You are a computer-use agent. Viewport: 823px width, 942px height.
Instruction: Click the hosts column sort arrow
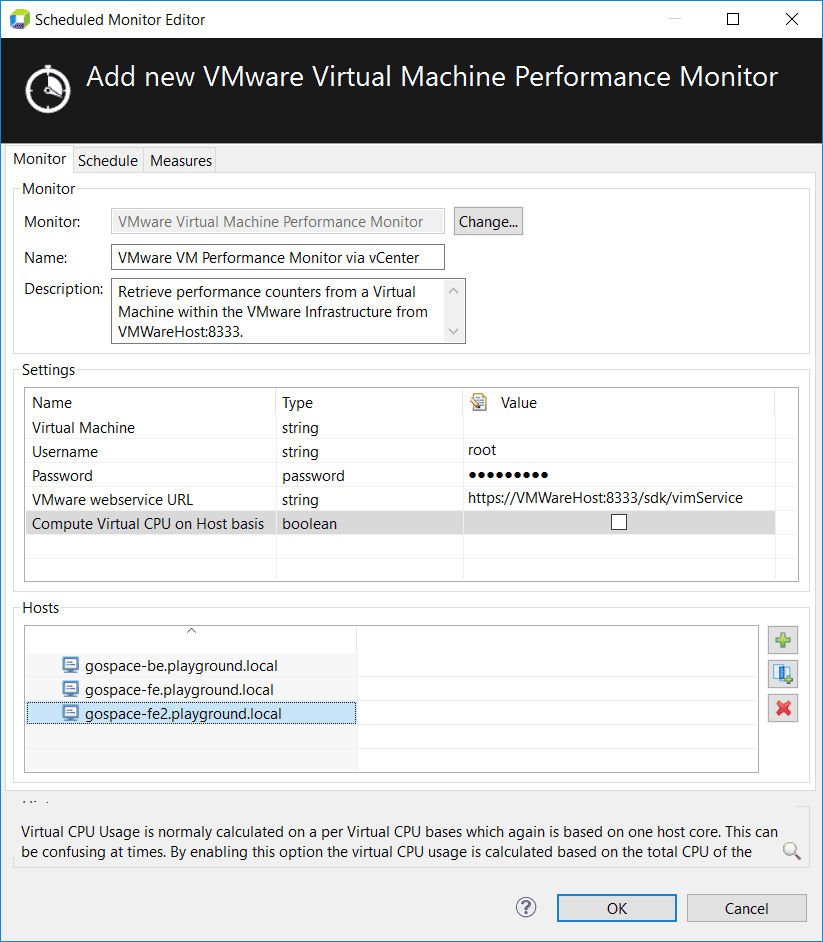click(192, 631)
